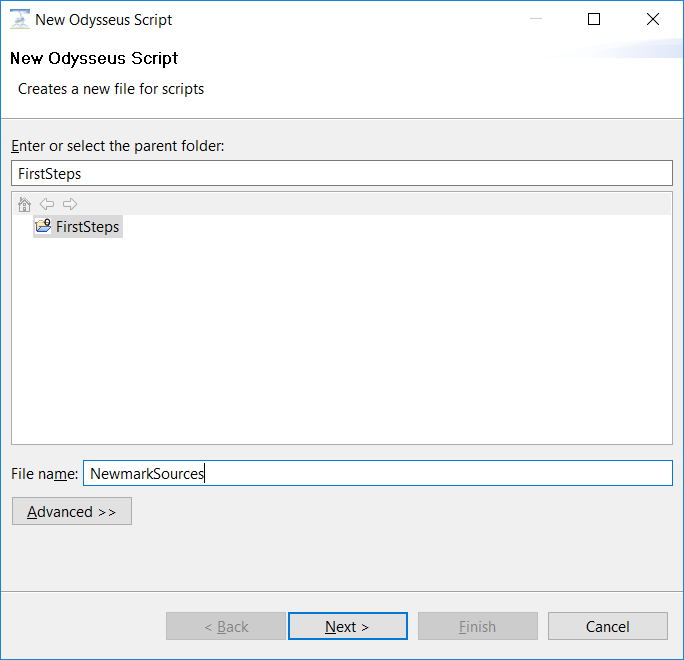The height and width of the screenshot is (660, 684).
Task: Click empty area of the folder tree
Action: [342, 340]
